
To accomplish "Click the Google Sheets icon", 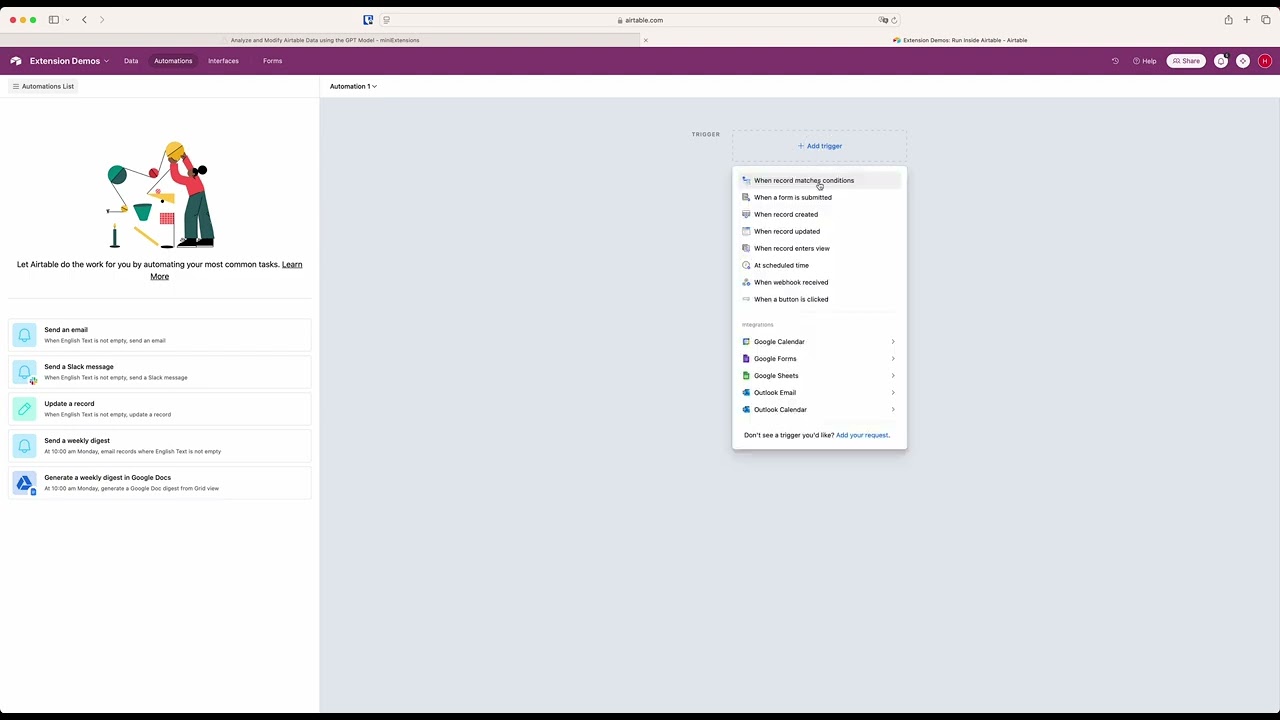I will tap(746, 376).
